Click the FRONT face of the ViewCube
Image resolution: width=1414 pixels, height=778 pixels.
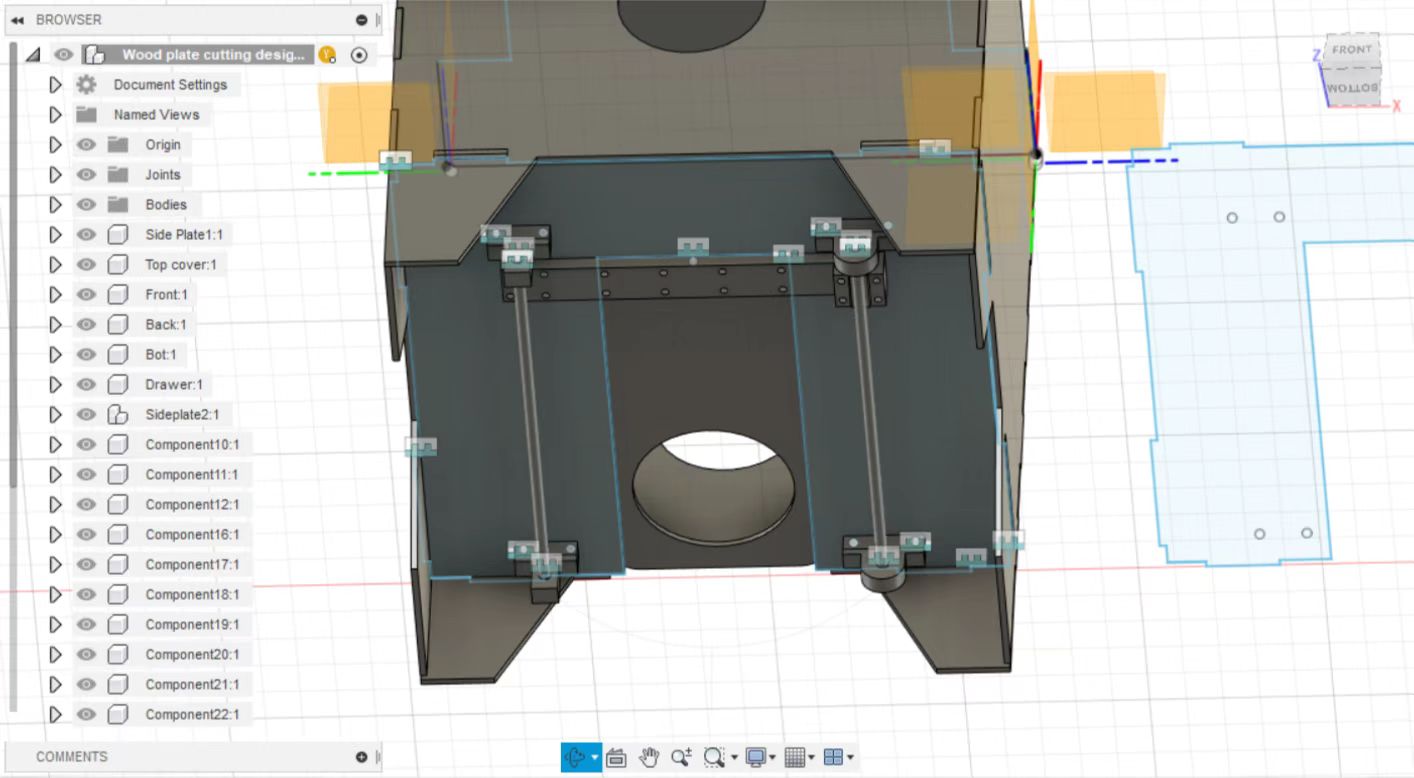pyautogui.click(x=1351, y=50)
